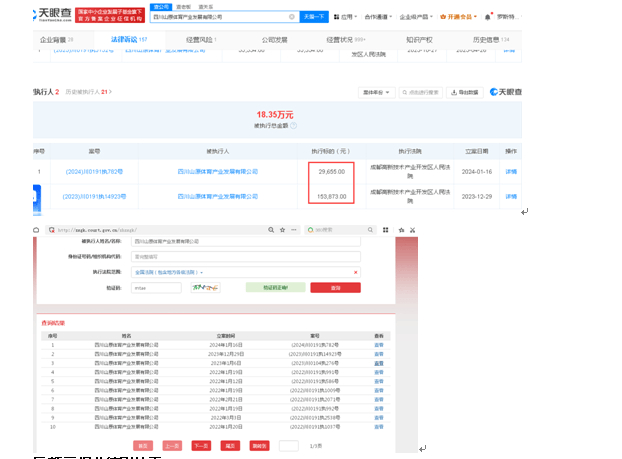View row 1 case (2024)川0191执782号
The width and height of the screenshot is (622, 459).
coord(379,345)
